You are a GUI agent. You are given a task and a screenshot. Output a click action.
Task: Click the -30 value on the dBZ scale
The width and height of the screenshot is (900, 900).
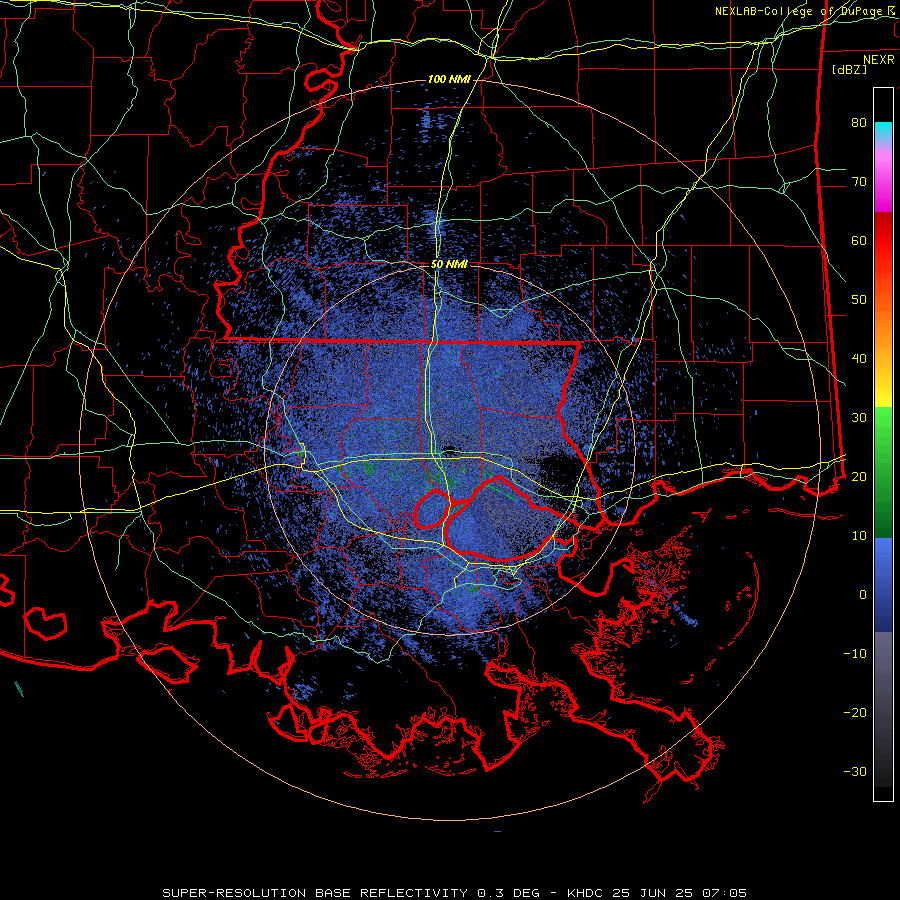pos(855,771)
